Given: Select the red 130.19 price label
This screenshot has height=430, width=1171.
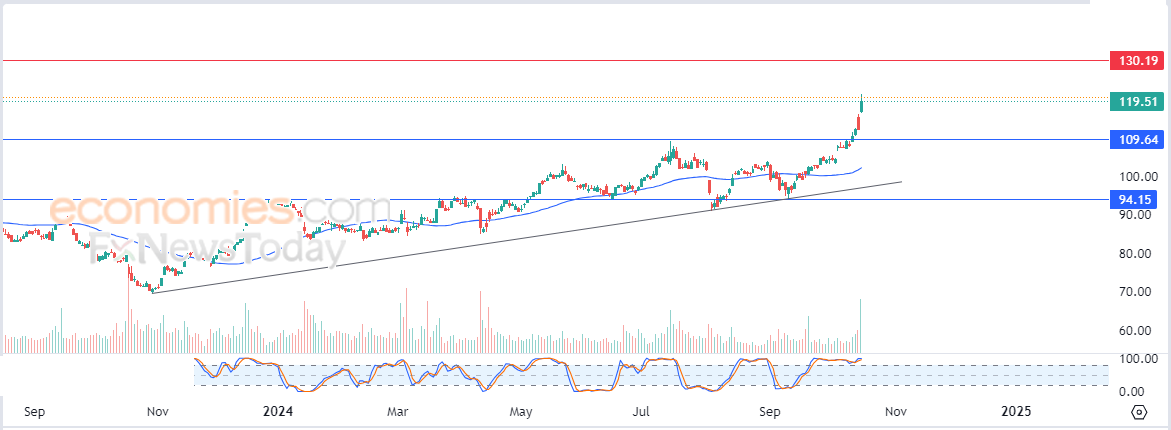Looking at the screenshot, I should coord(1137,60).
